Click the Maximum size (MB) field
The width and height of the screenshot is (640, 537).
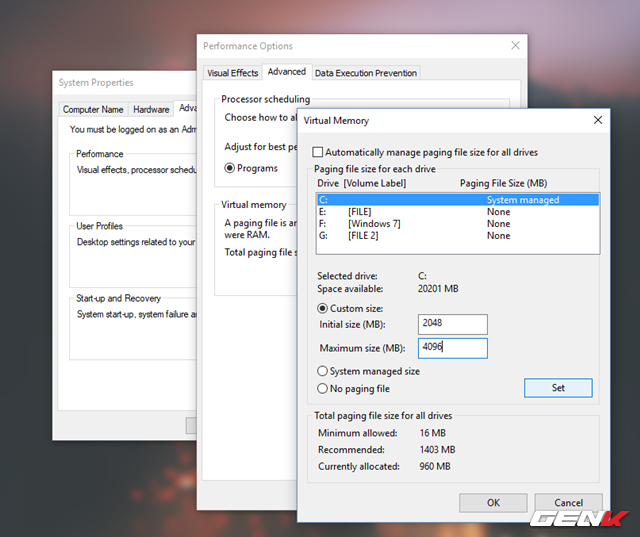[453, 348]
